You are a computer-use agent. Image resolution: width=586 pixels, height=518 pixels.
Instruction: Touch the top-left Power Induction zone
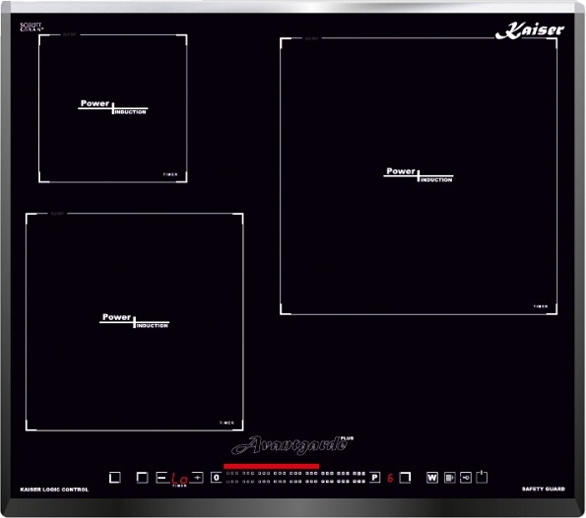(113, 108)
